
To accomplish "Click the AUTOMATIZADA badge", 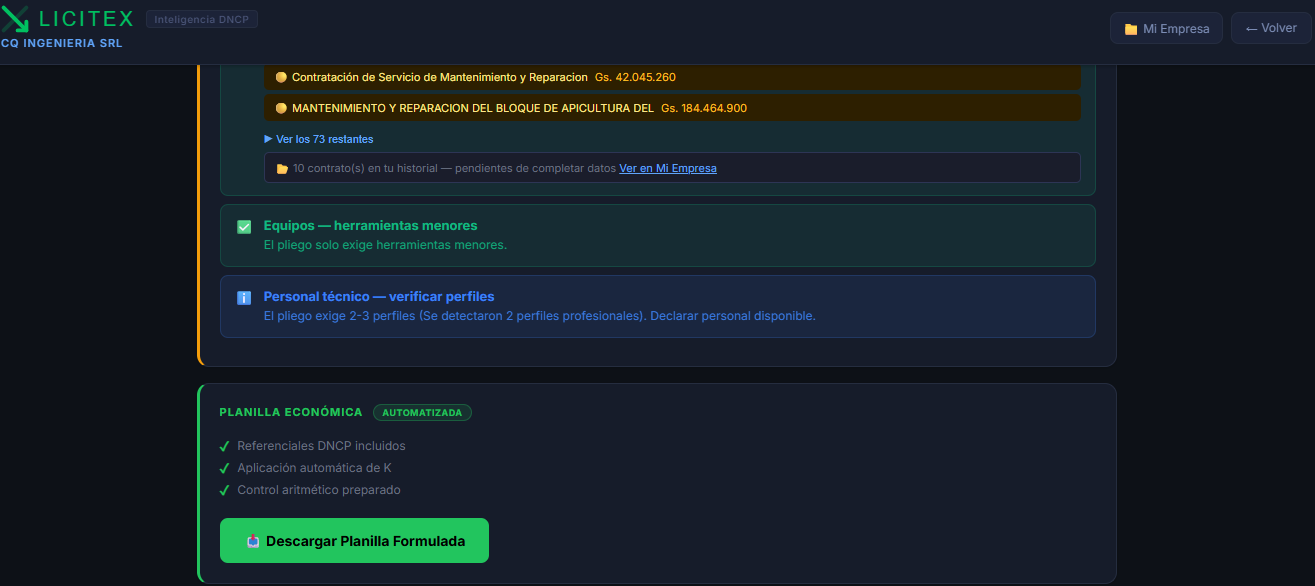I will click(422, 412).
